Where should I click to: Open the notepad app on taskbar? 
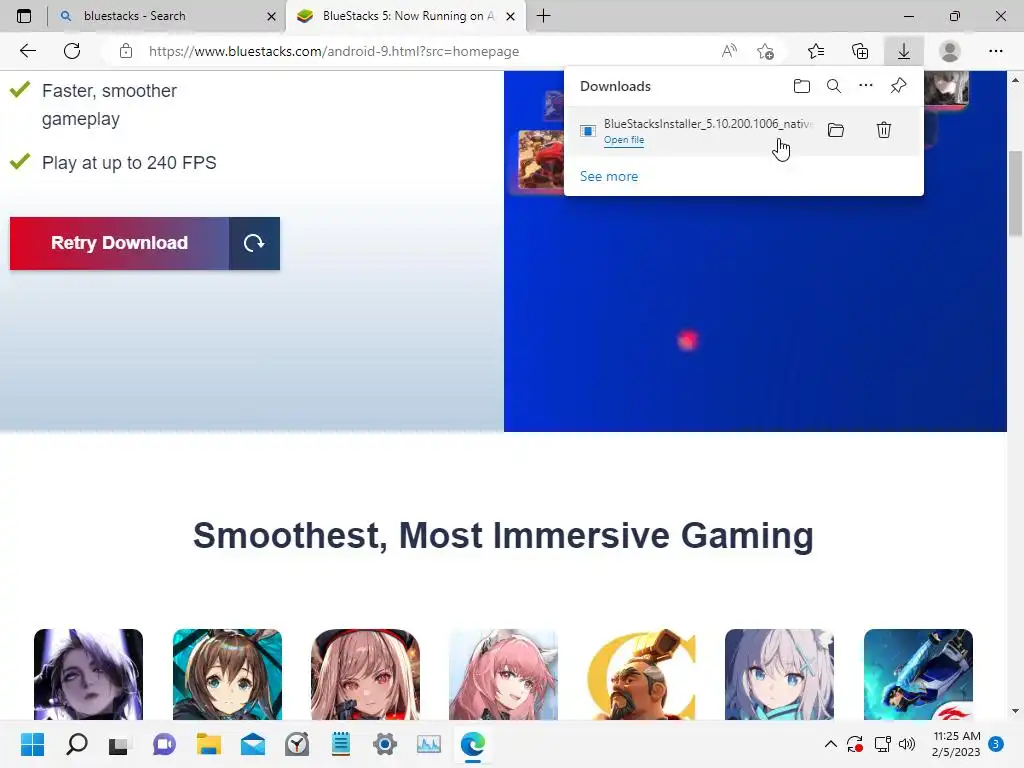(341, 744)
